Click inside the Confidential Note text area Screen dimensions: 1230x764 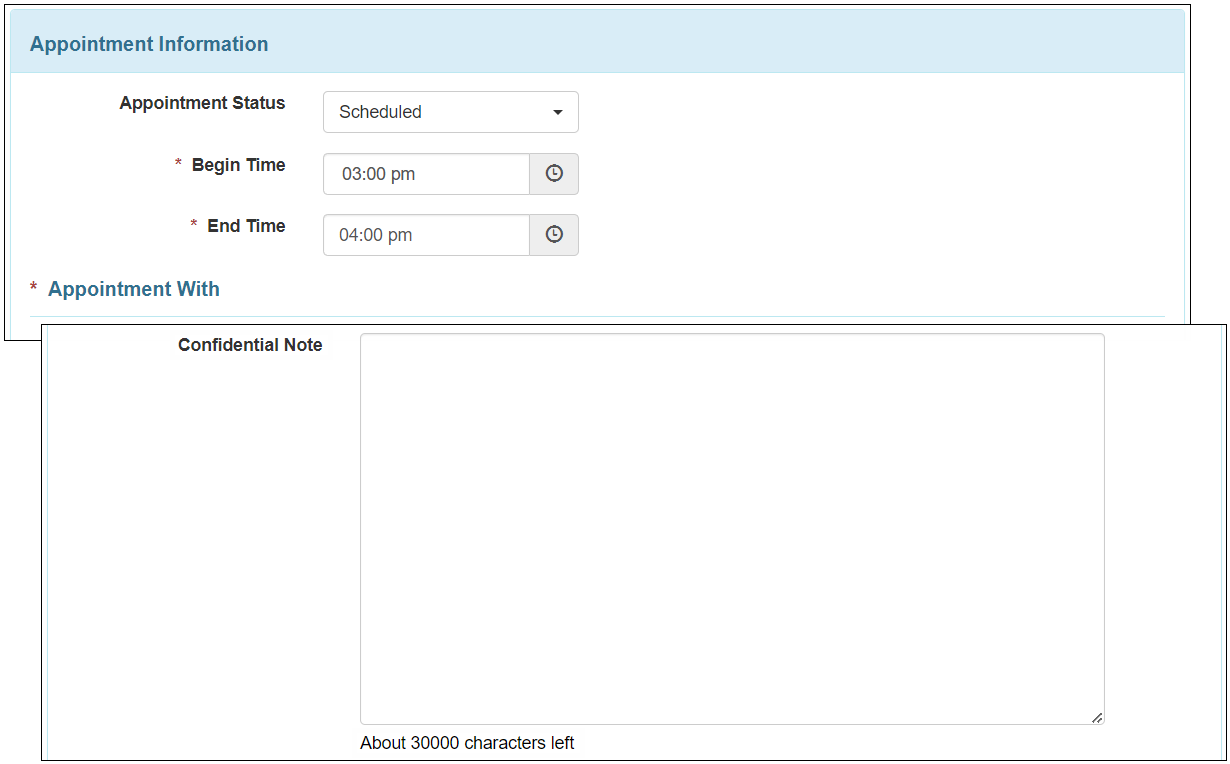coord(732,529)
